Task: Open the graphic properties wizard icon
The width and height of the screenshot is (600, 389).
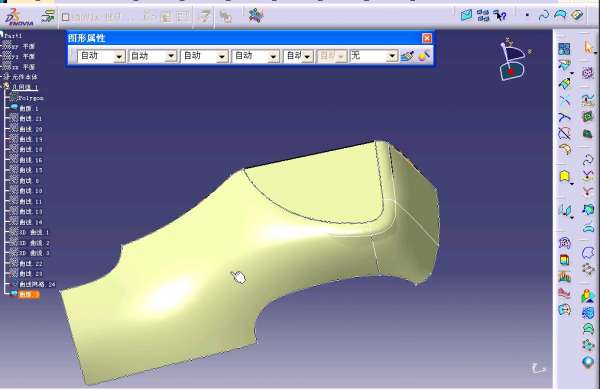Action: point(424,56)
